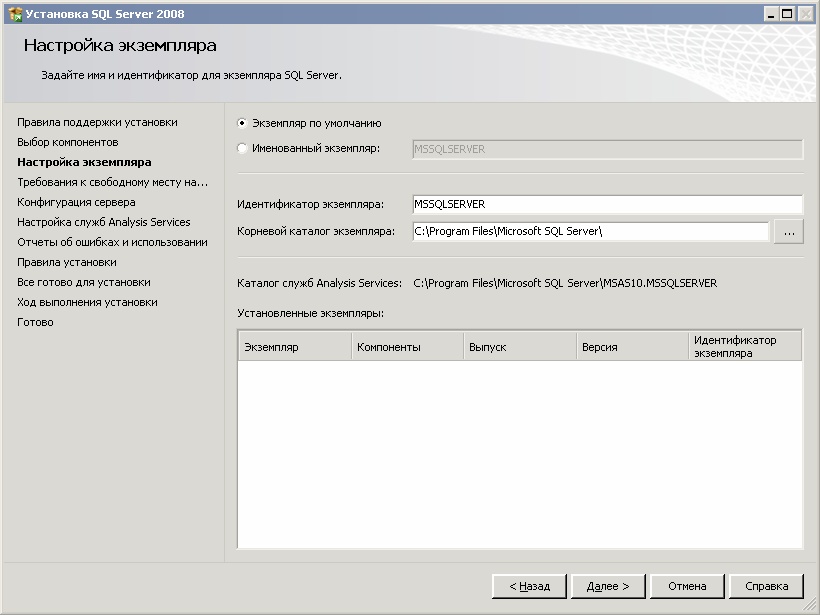Select the current step Настройка экземпляра
This screenshot has height=615, width=820.
[x=84, y=162]
